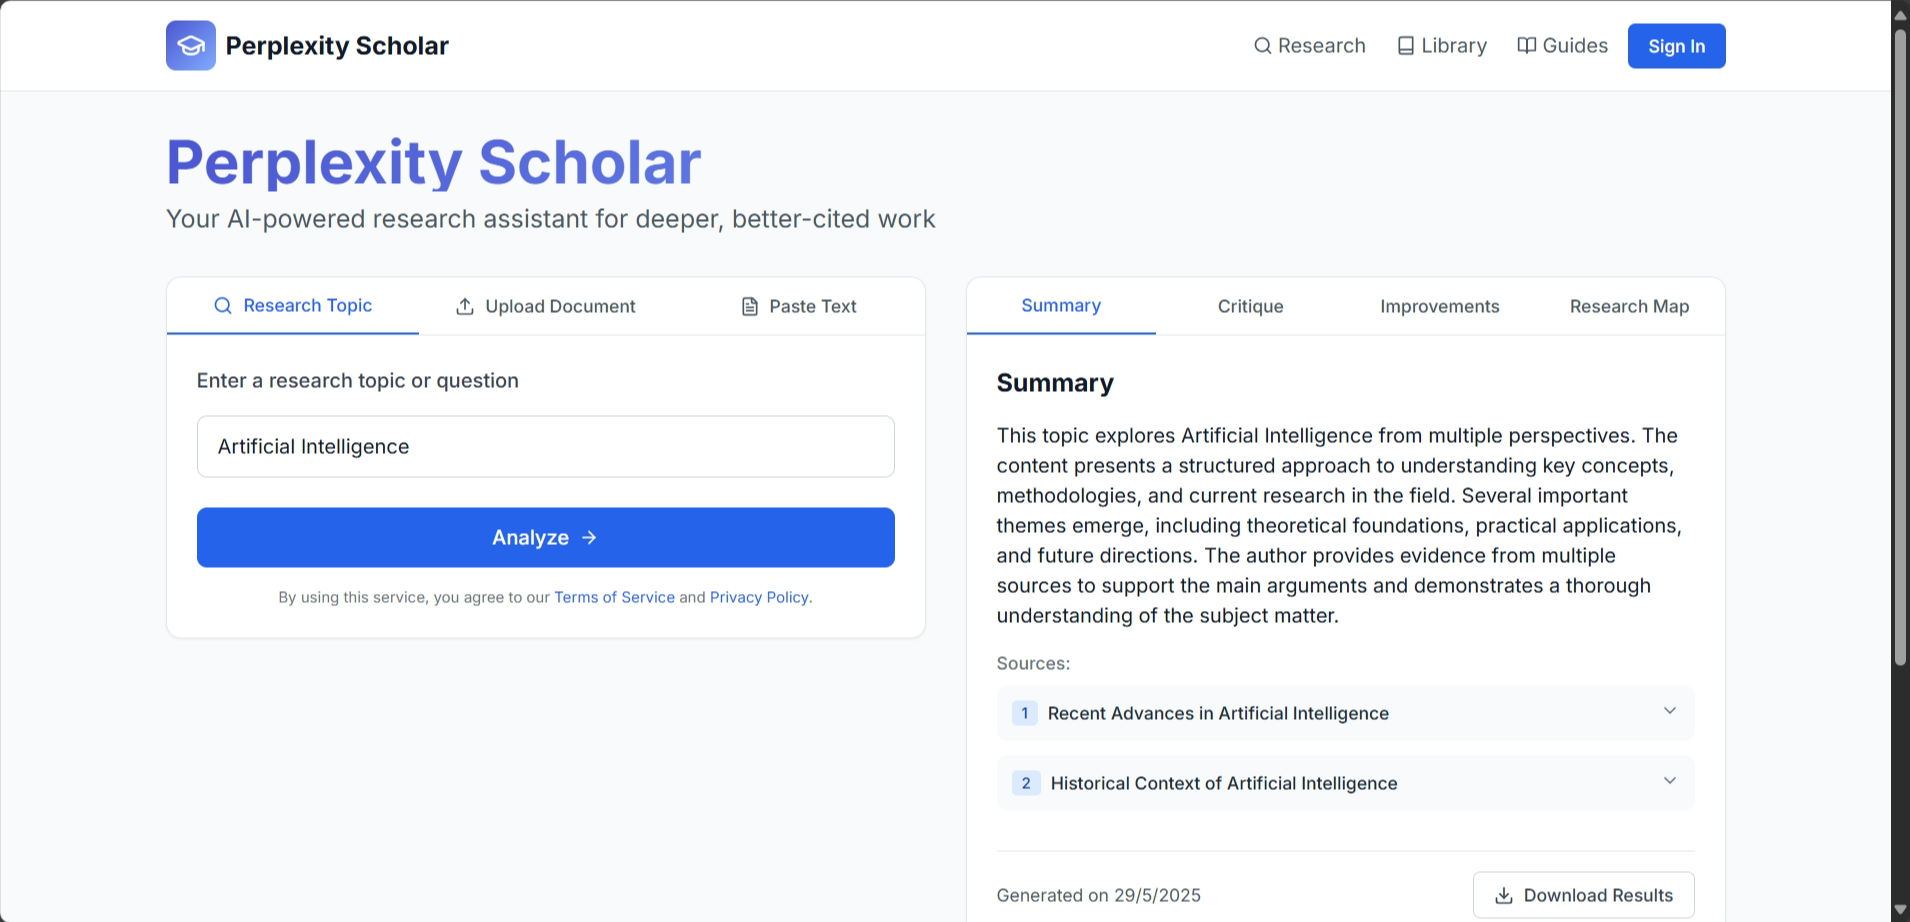The image size is (1910, 922).
Task: Click the upload icon on Upload Document tab
Action: (x=465, y=307)
